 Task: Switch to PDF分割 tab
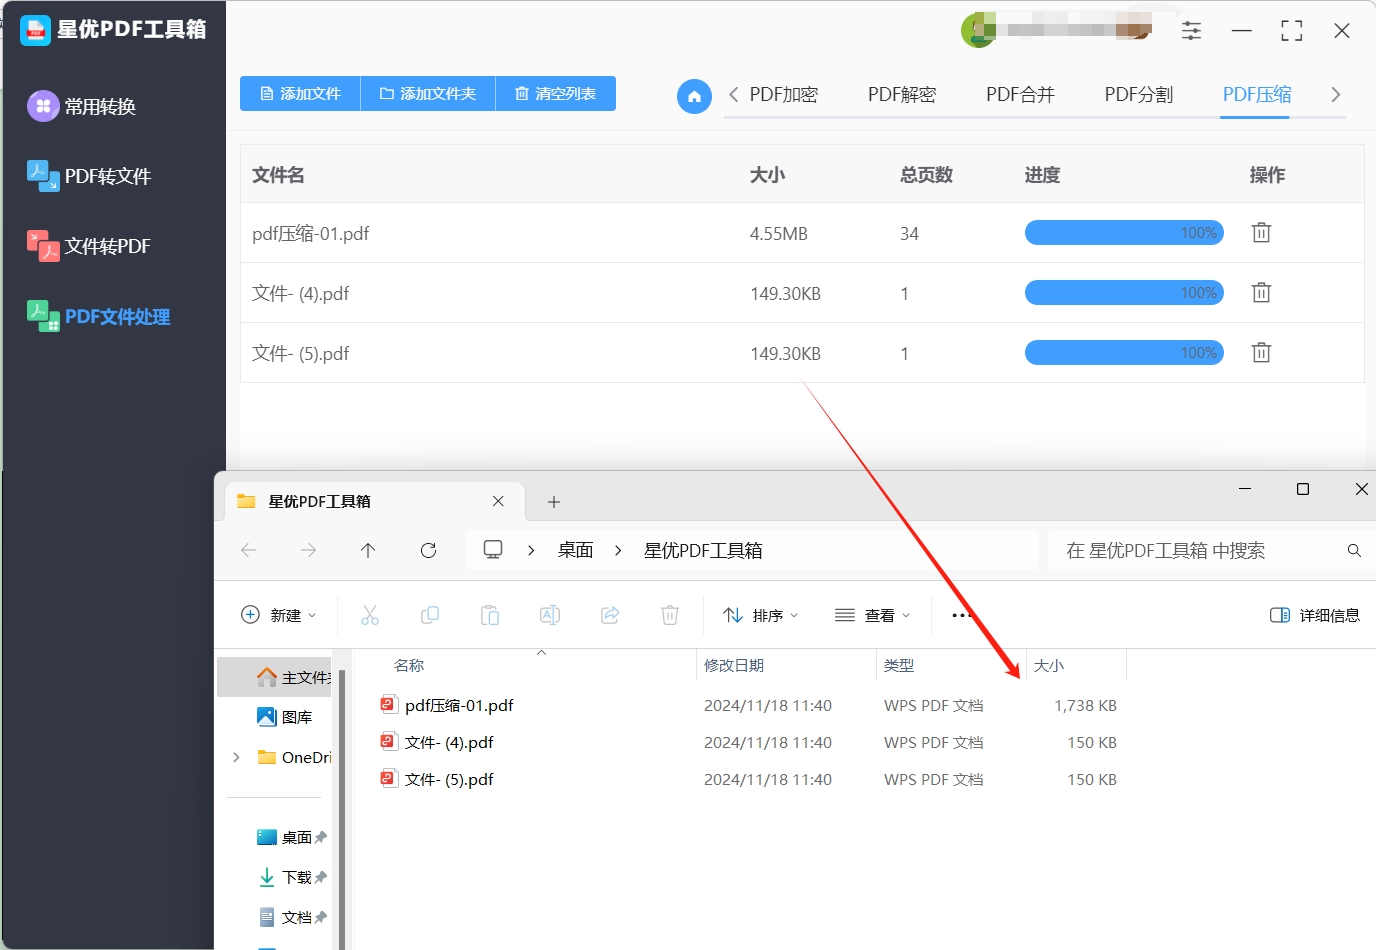(x=1139, y=94)
